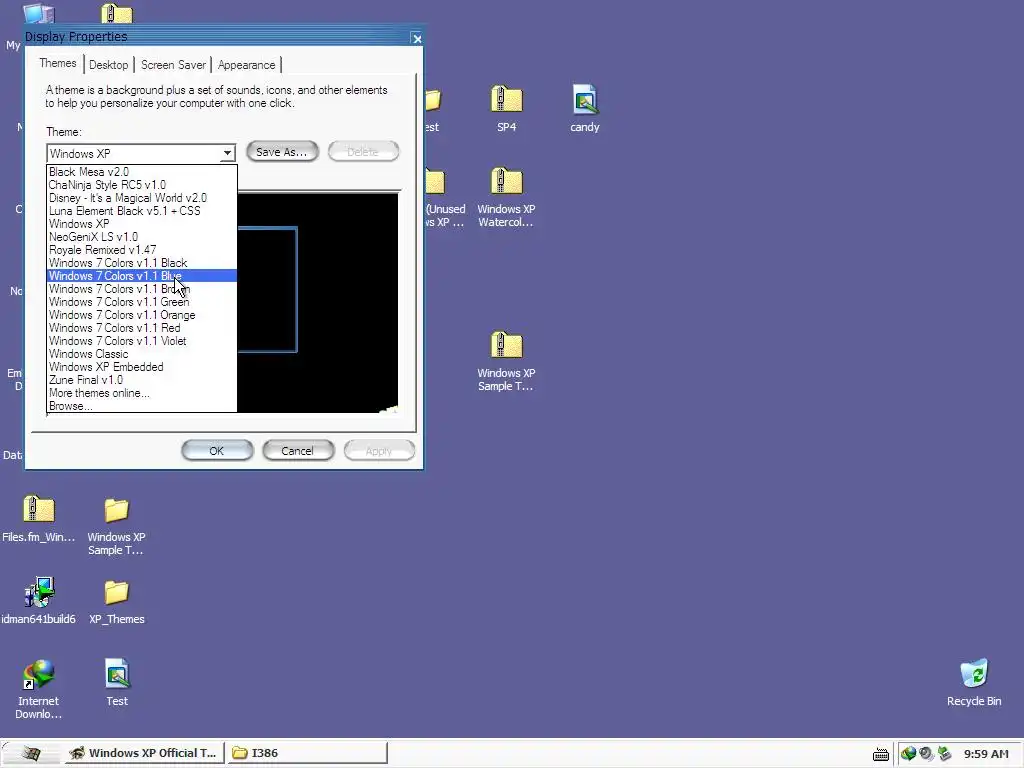Screen dimensions: 1024x768
Task: Switch to the I386 taskbar window
Action: point(307,753)
